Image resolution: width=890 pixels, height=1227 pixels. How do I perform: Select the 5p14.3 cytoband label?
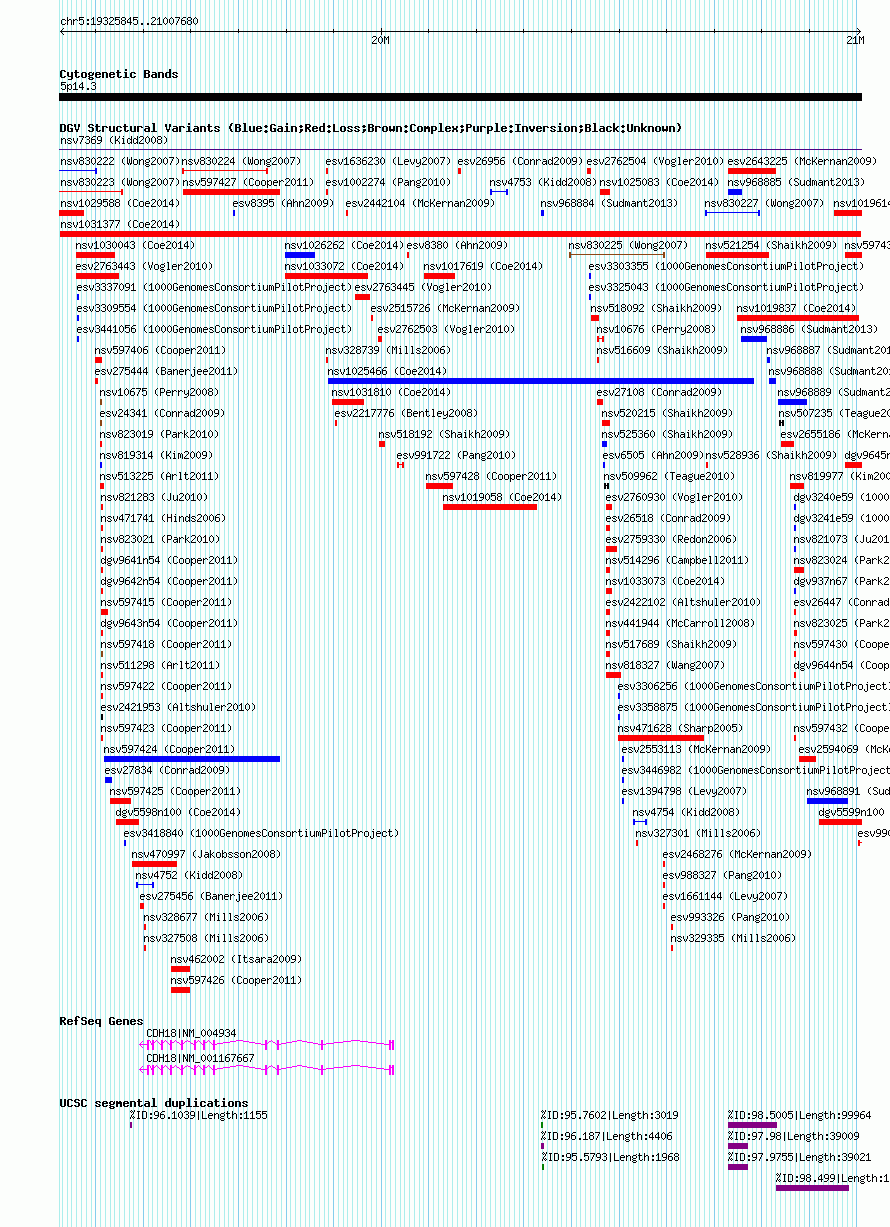(78, 86)
